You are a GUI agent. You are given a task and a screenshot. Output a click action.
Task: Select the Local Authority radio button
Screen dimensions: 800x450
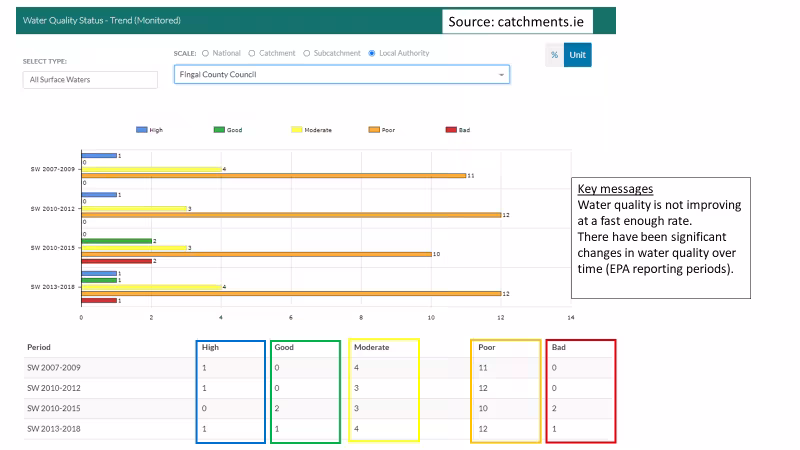coord(373,53)
